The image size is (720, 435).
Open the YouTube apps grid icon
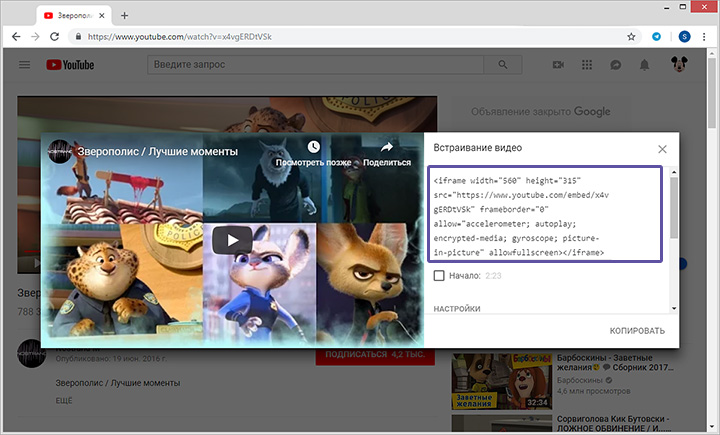coord(587,65)
